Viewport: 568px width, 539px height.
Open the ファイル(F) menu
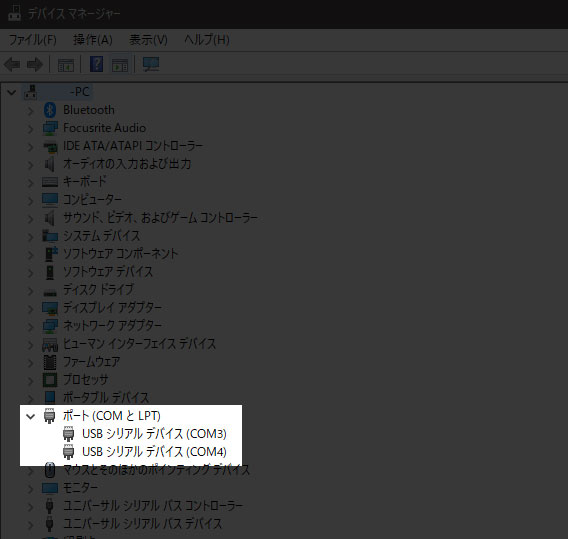pyautogui.click(x=33, y=40)
